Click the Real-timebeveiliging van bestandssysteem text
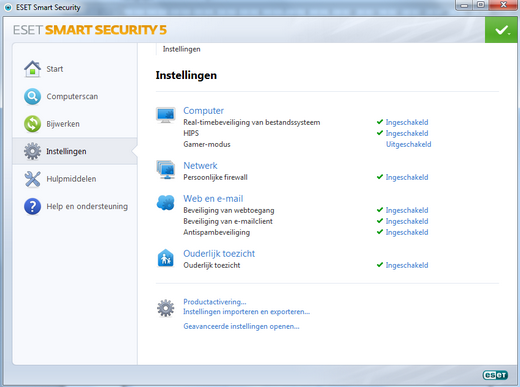520x387 pixels. 252,122
